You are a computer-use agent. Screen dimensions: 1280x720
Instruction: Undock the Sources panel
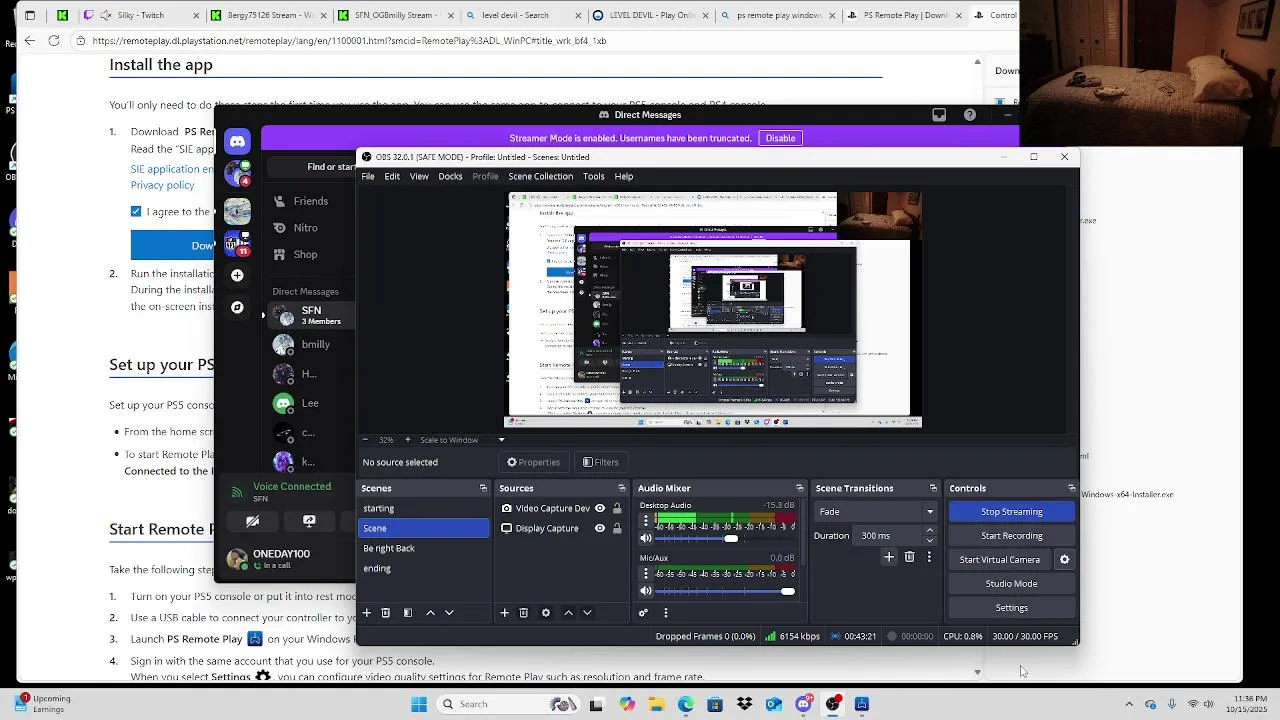[621, 488]
